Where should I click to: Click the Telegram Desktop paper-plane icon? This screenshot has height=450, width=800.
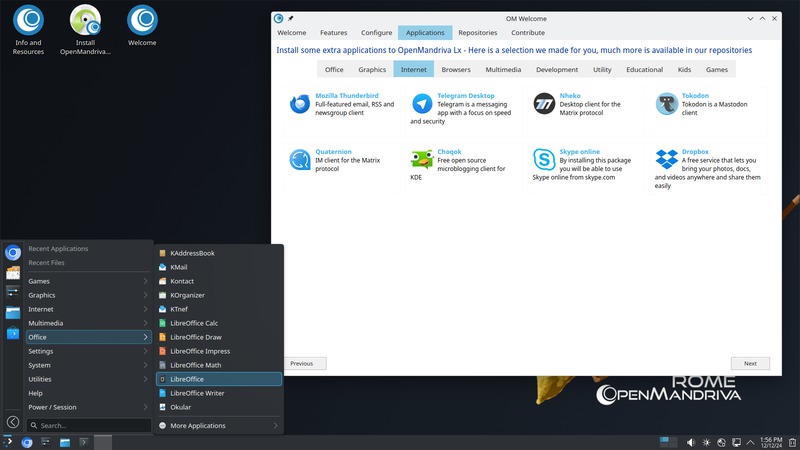pyautogui.click(x=422, y=105)
